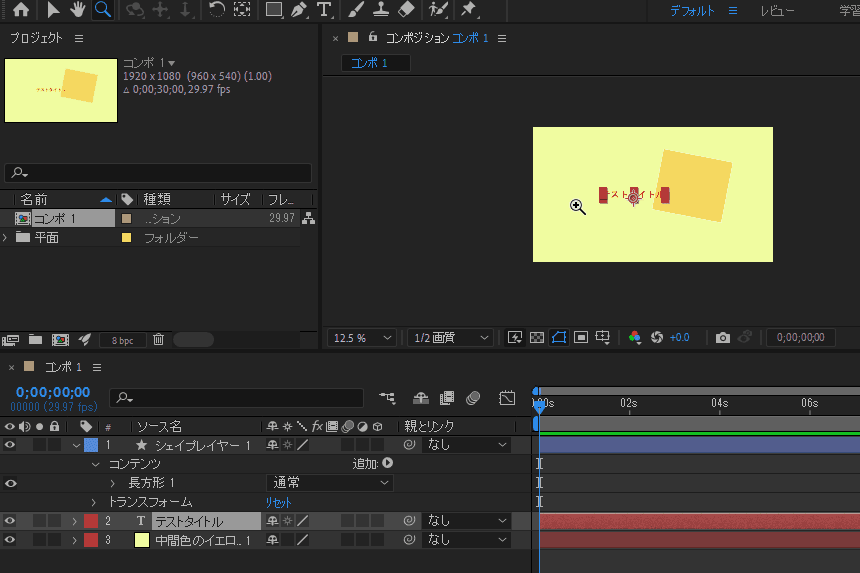Open parent dropdown for シェイプレイヤー 1
The height and width of the screenshot is (573, 860).
click(467, 445)
